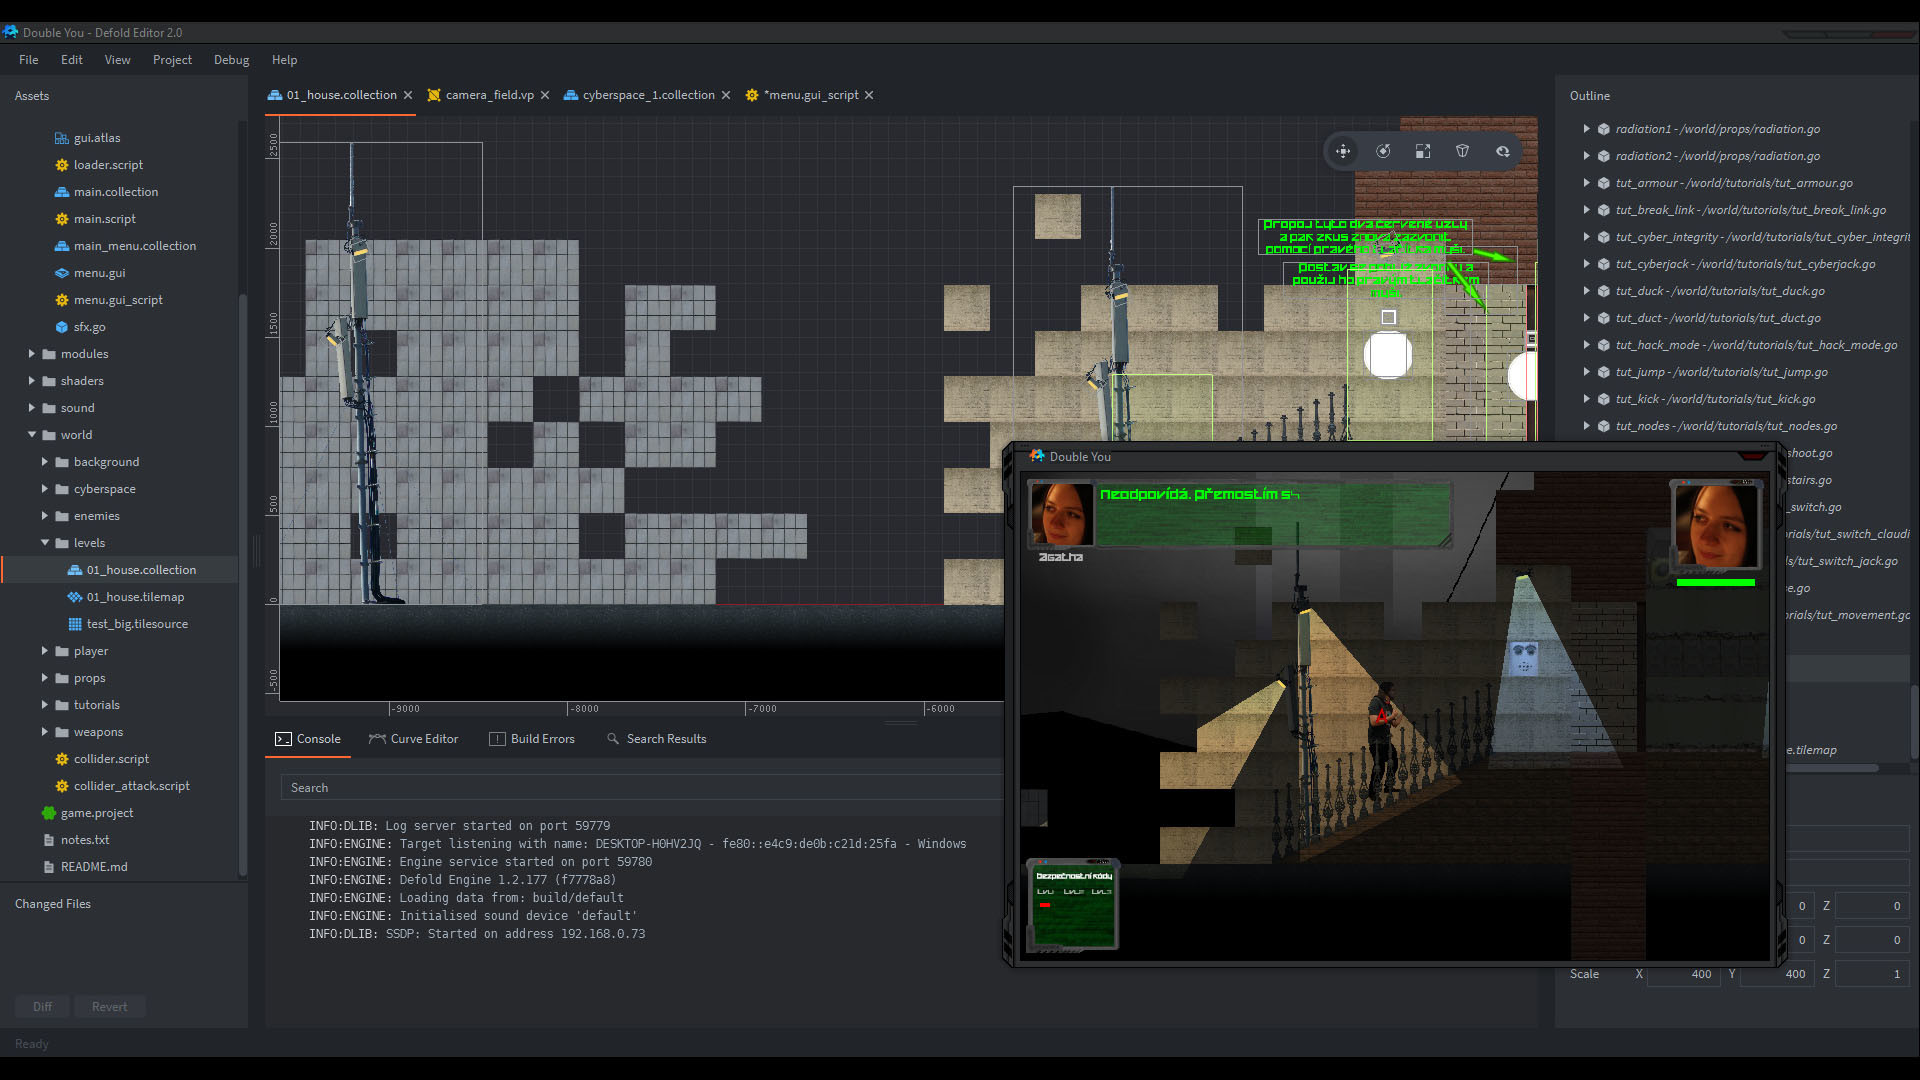Viewport: 1920px width, 1080px height.
Task: Select the Scale tool in the scene toolbar
Action: tap(1423, 151)
